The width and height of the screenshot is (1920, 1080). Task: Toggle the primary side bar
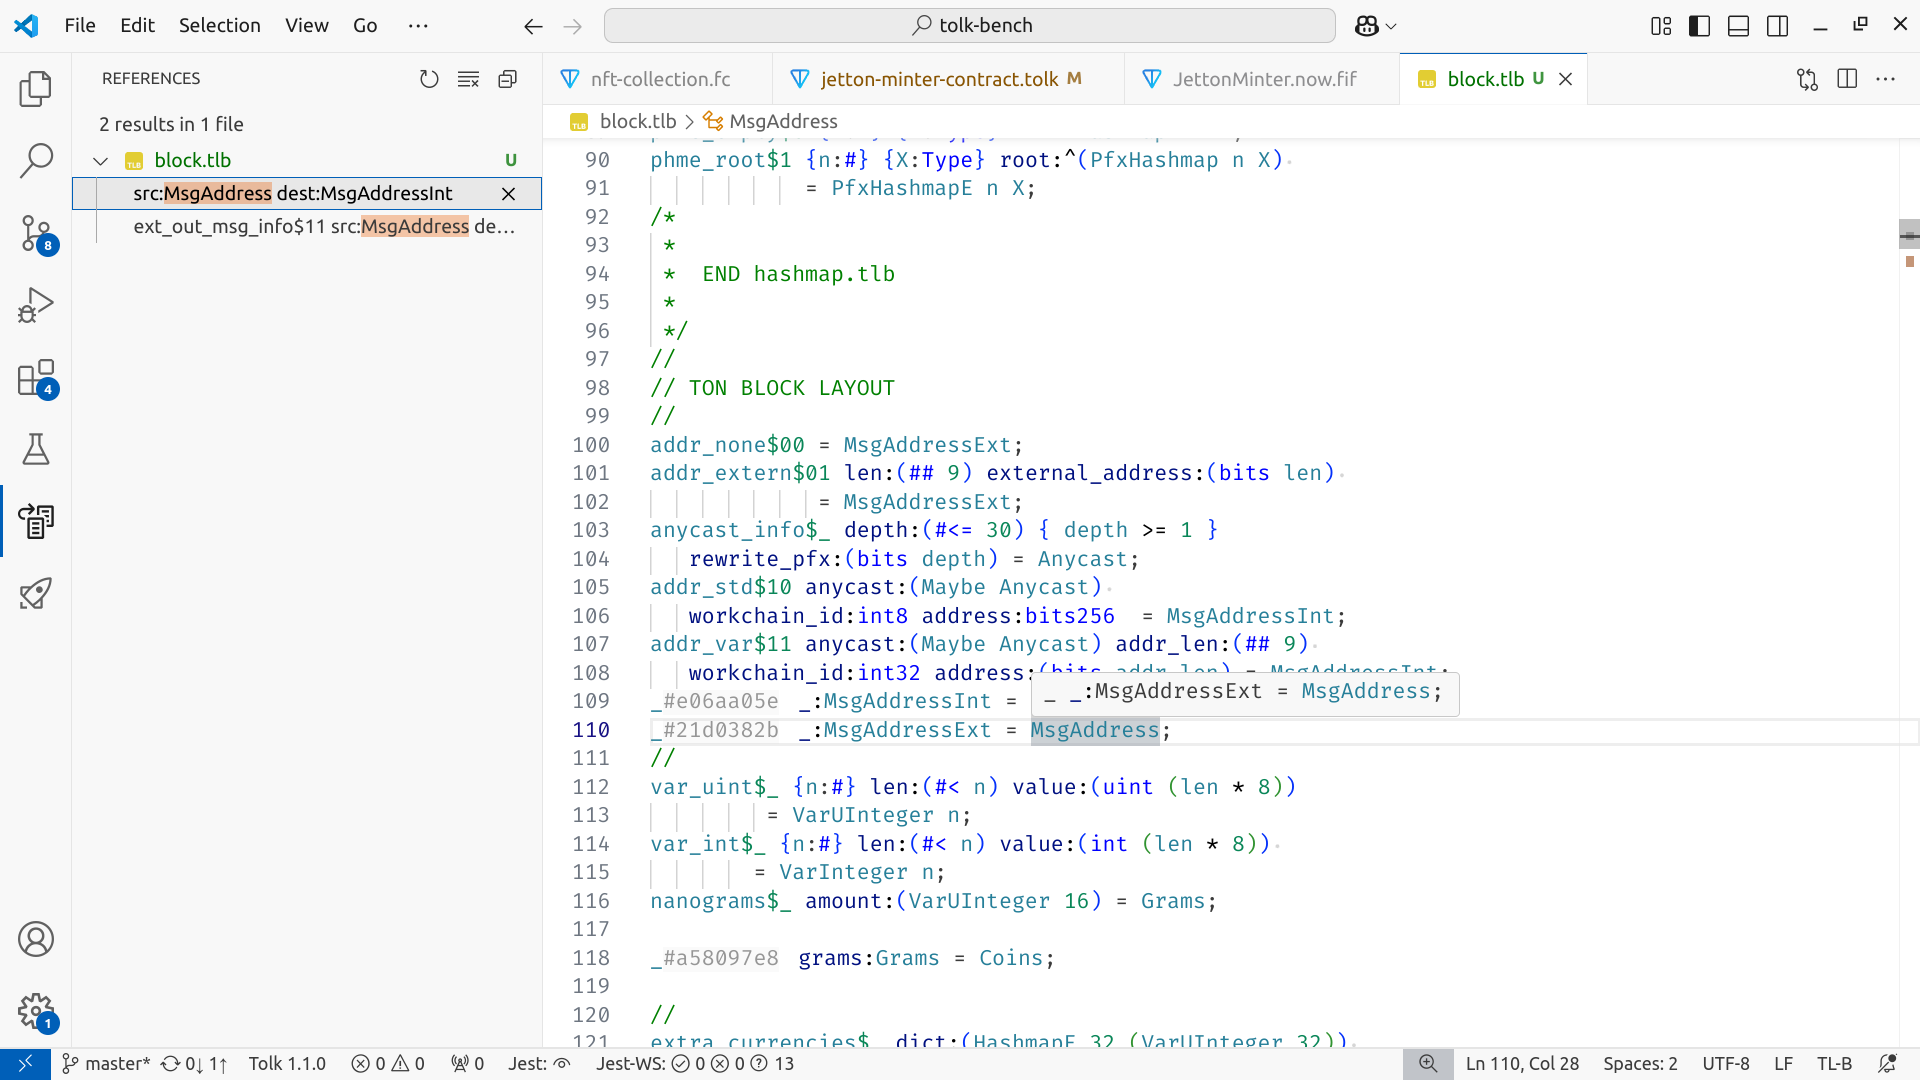coord(1700,26)
